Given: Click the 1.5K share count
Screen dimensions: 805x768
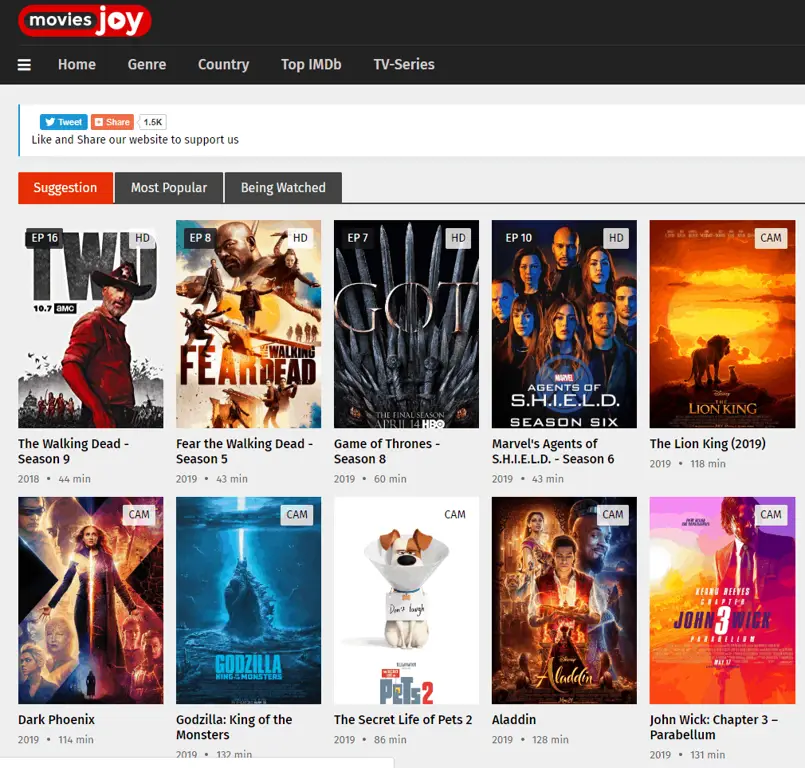Looking at the screenshot, I should pos(152,122).
